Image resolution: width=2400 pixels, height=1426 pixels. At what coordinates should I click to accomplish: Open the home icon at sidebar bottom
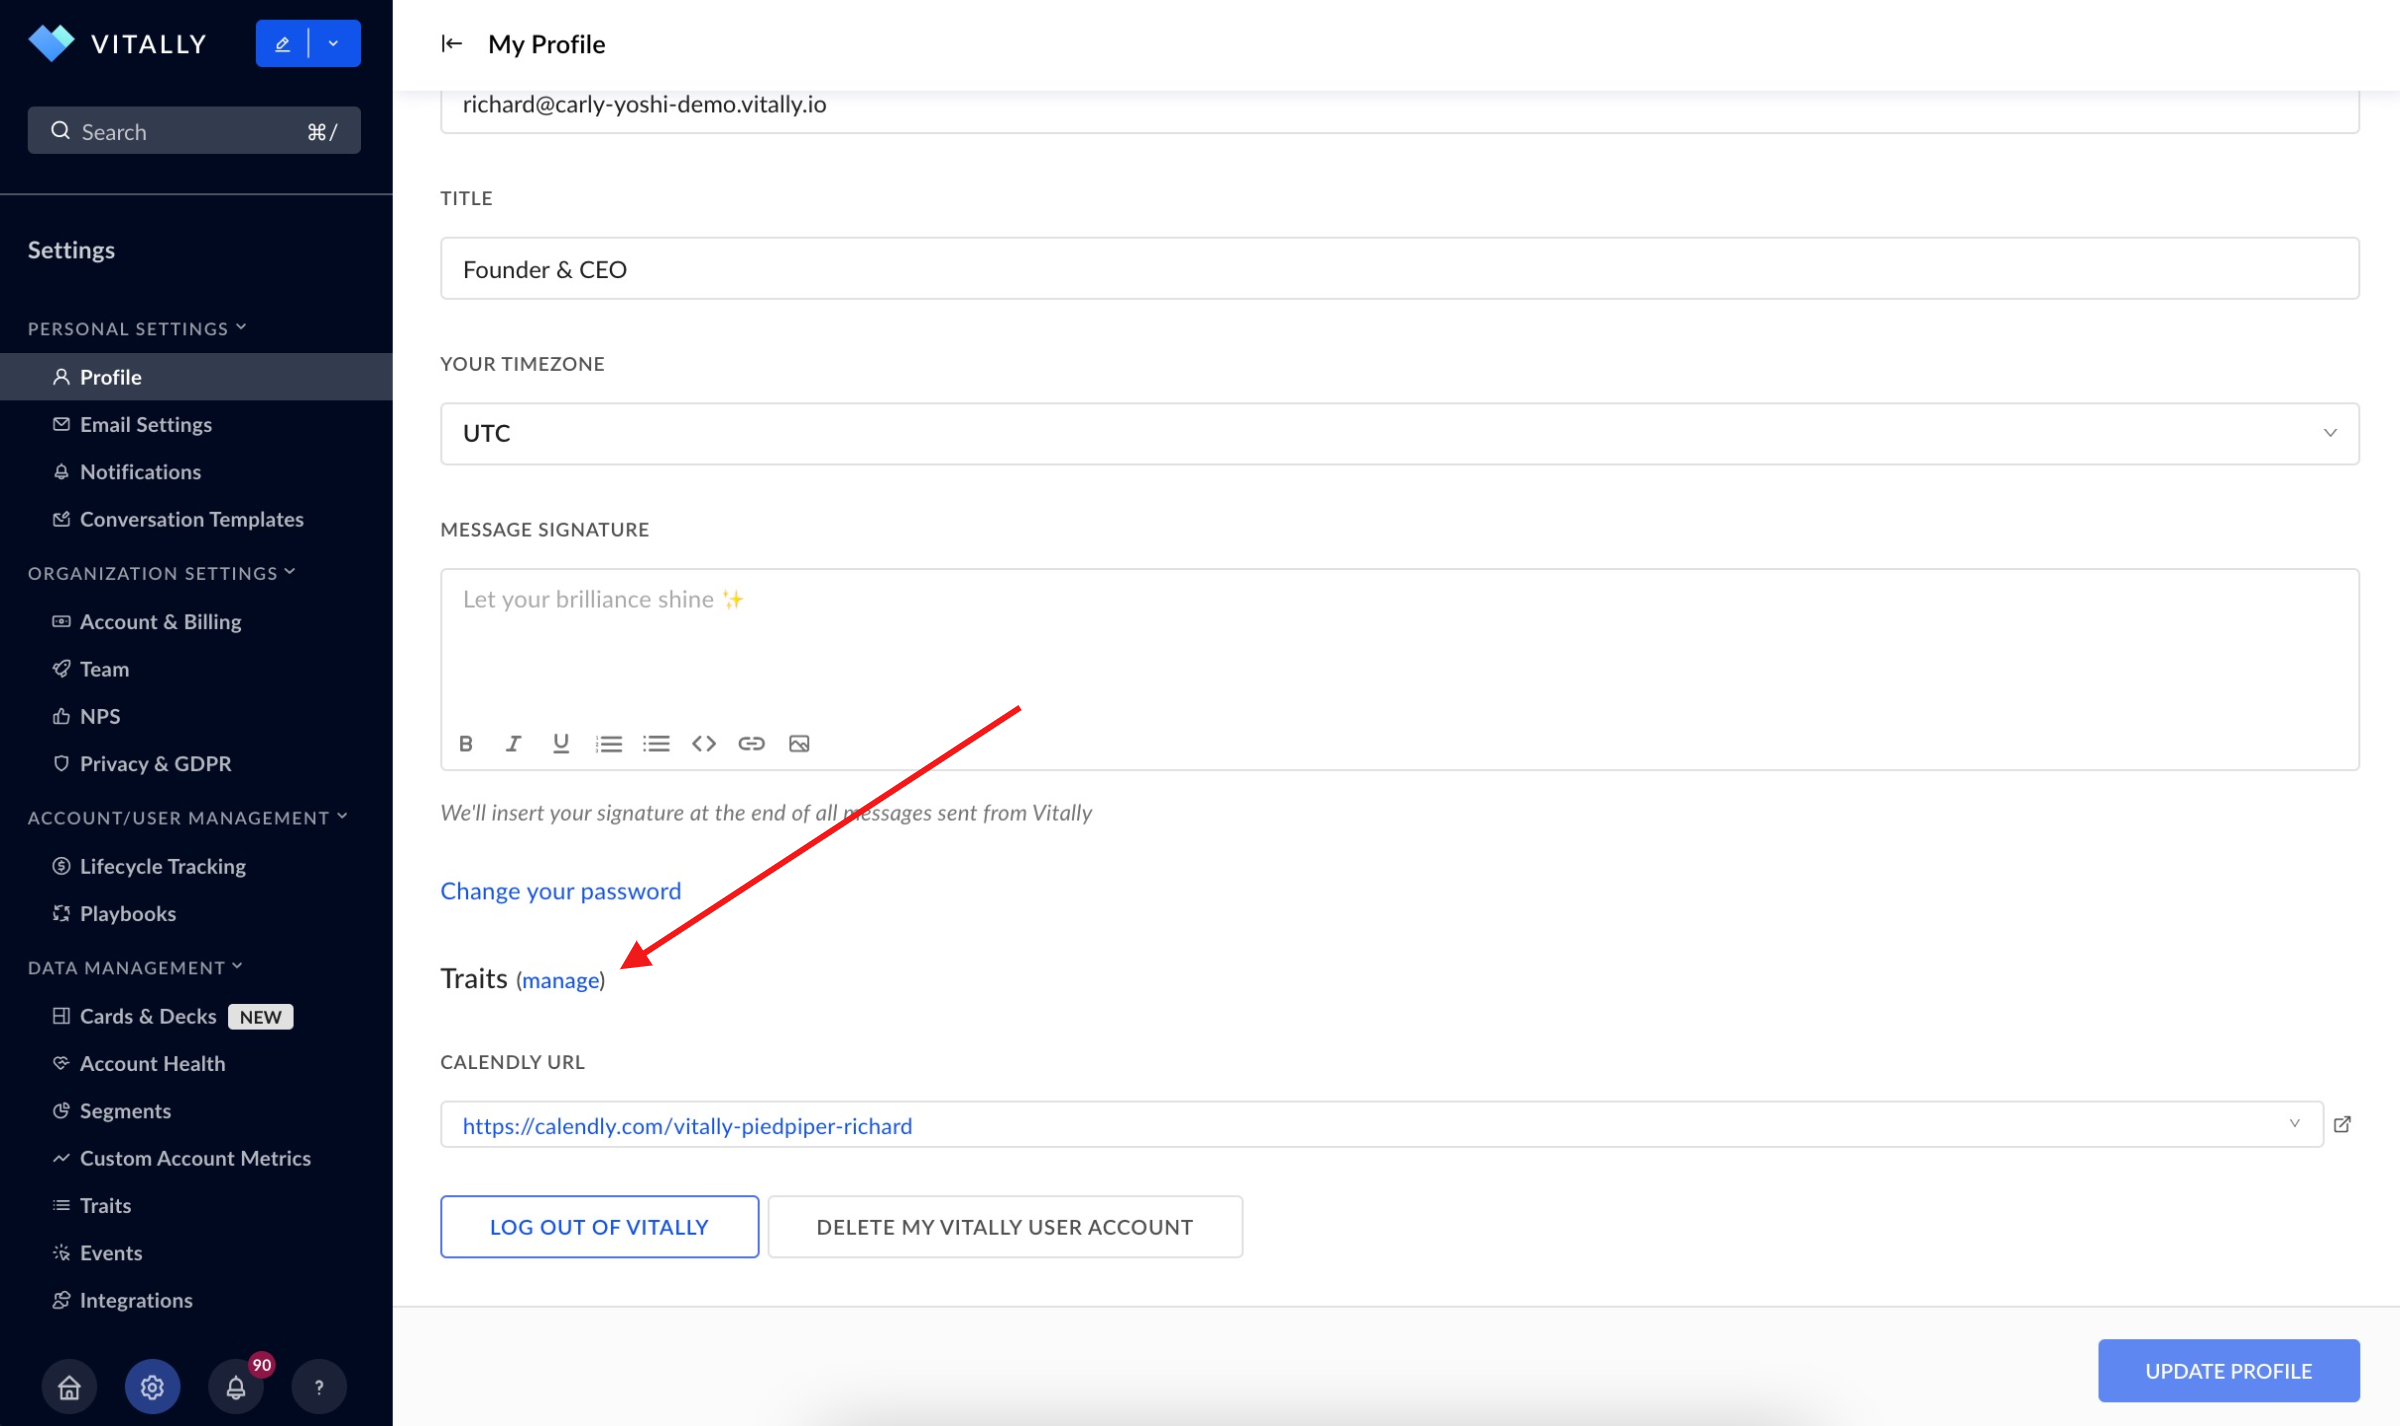click(x=69, y=1387)
